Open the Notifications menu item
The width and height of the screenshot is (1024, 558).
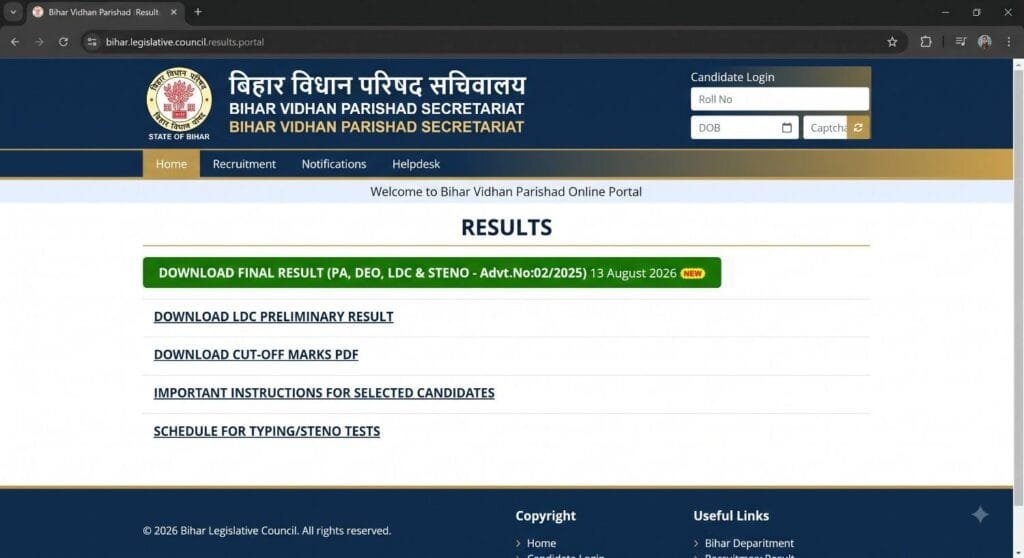click(334, 164)
